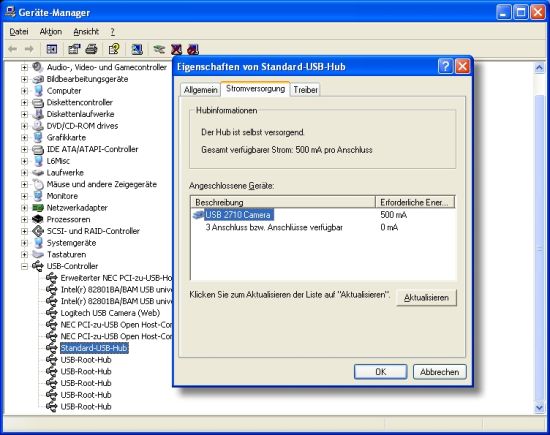The image size is (550, 435).
Task: Click the Grafikkarte category icon
Action: 38,137
